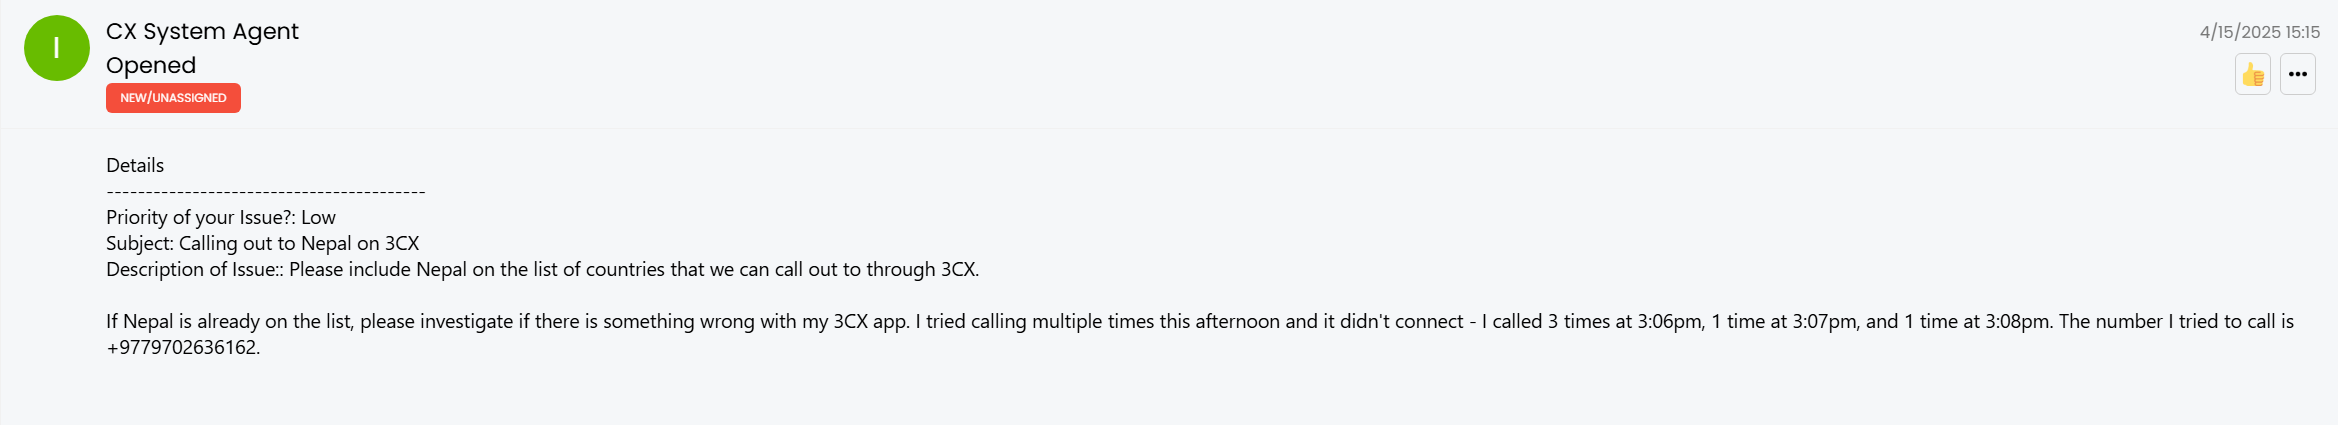
Task: Click the empty area below the phone number
Action: (x=1200, y=392)
